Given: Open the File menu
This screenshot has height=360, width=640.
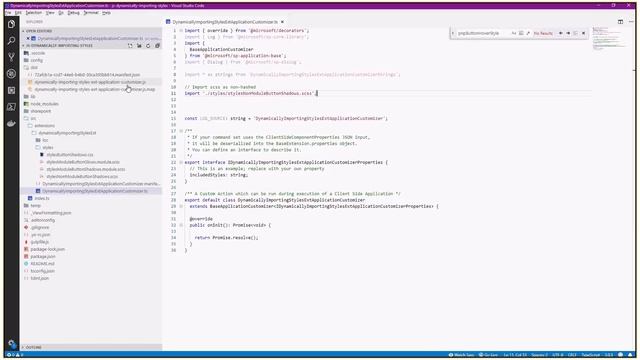Looking at the screenshot, I should click(x=8, y=13).
